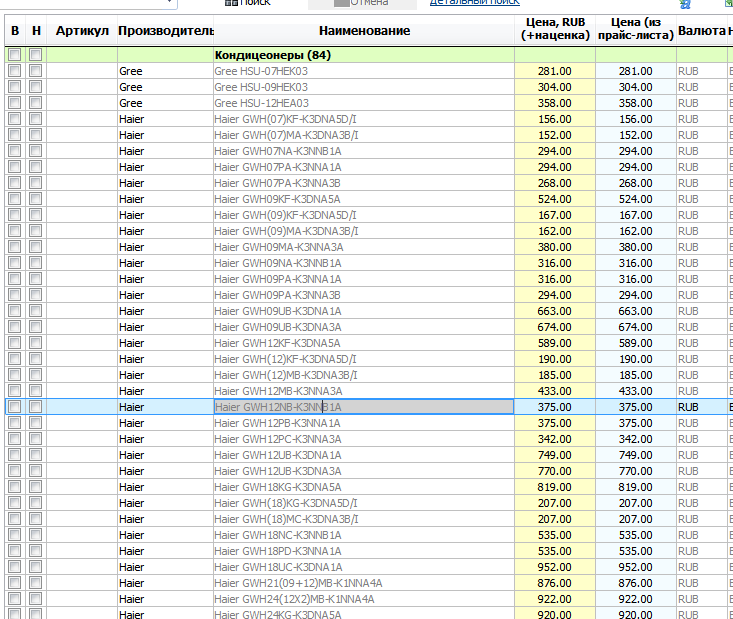Select the Haier GWH12MB-K3NNA3A name cell
This screenshot has width=733, height=619.
(x=364, y=390)
